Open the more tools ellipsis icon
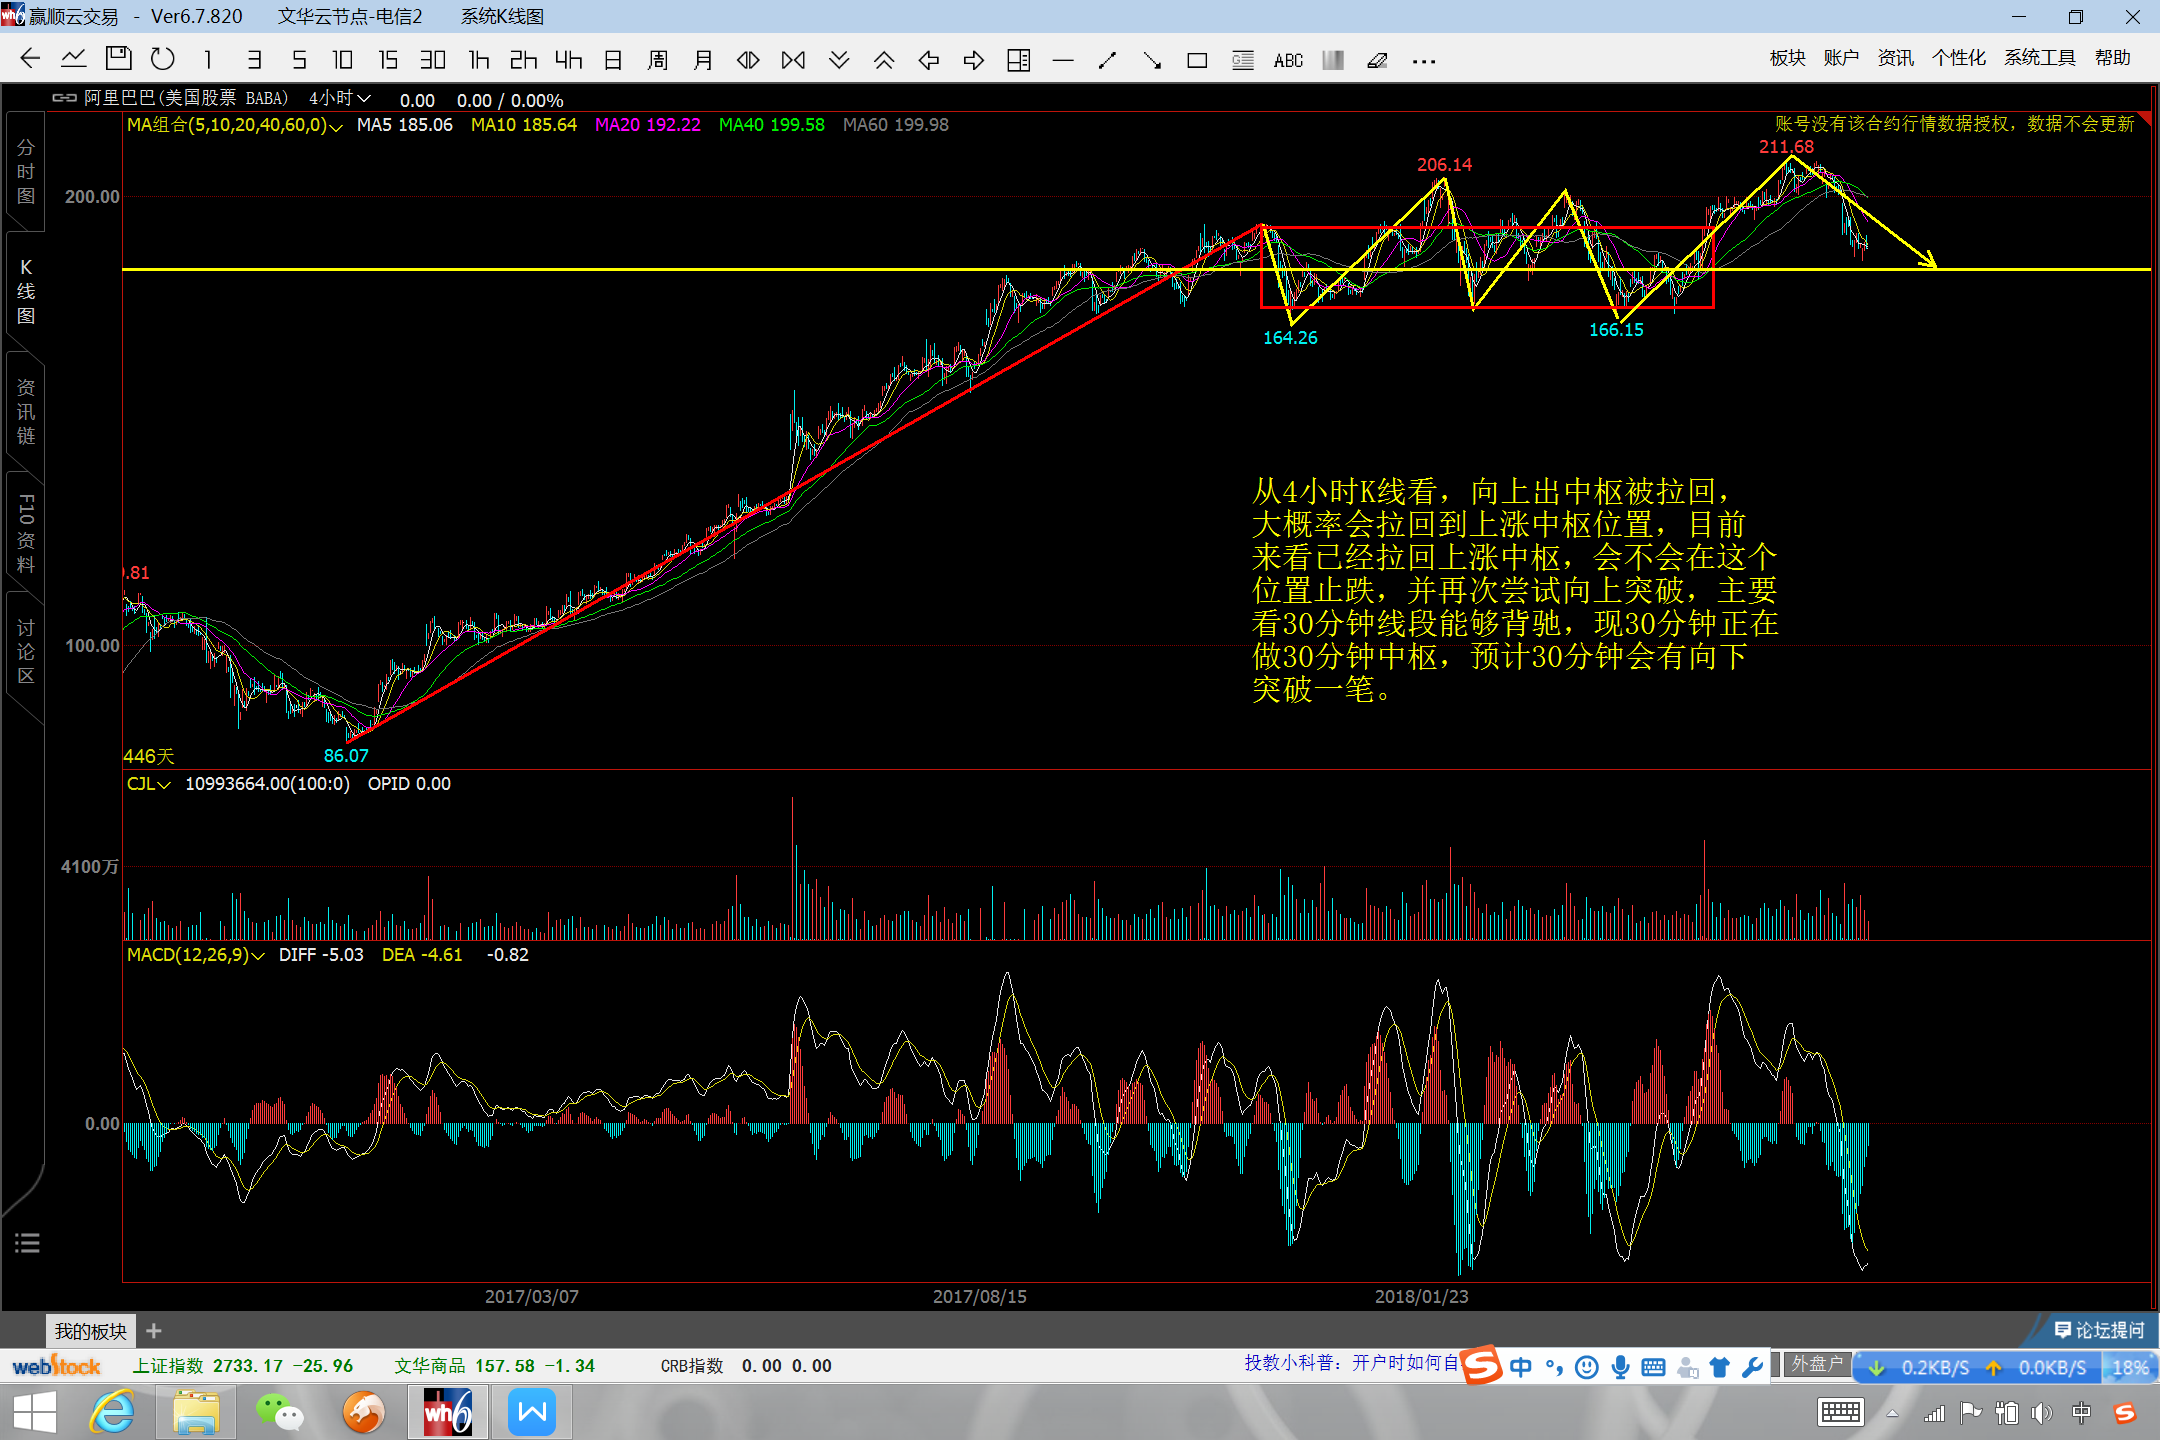Image resolution: width=2160 pixels, height=1440 pixels. [1424, 61]
